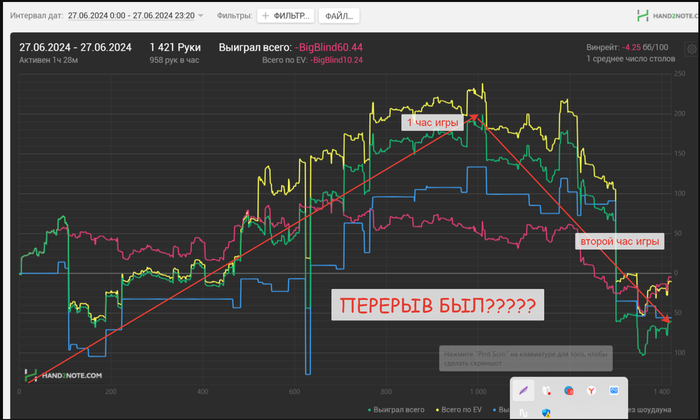Click the 200 y-axis tick label on the right
The image size is (700, 420).
(679, 113)
